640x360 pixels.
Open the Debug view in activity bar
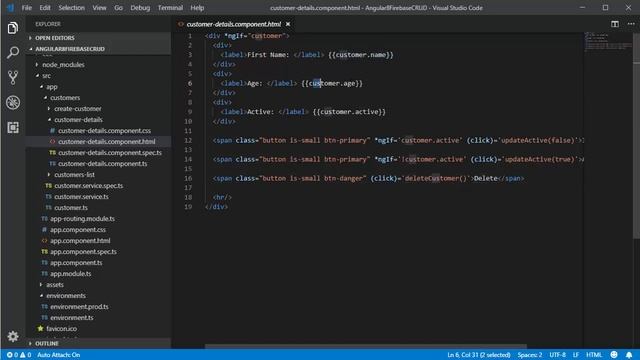(13, 102)
